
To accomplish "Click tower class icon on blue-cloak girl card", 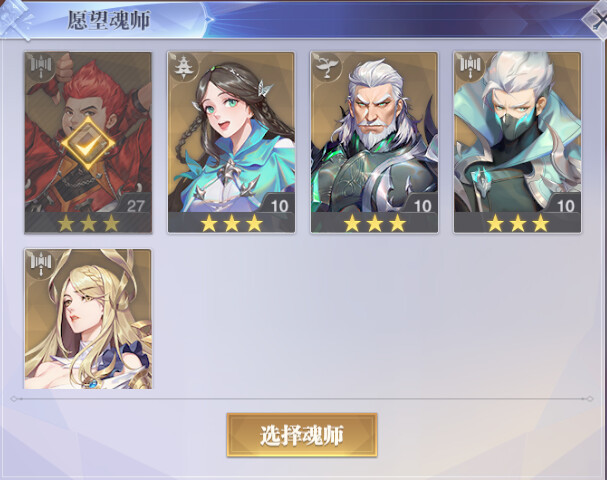I will [x=183, y=67].
